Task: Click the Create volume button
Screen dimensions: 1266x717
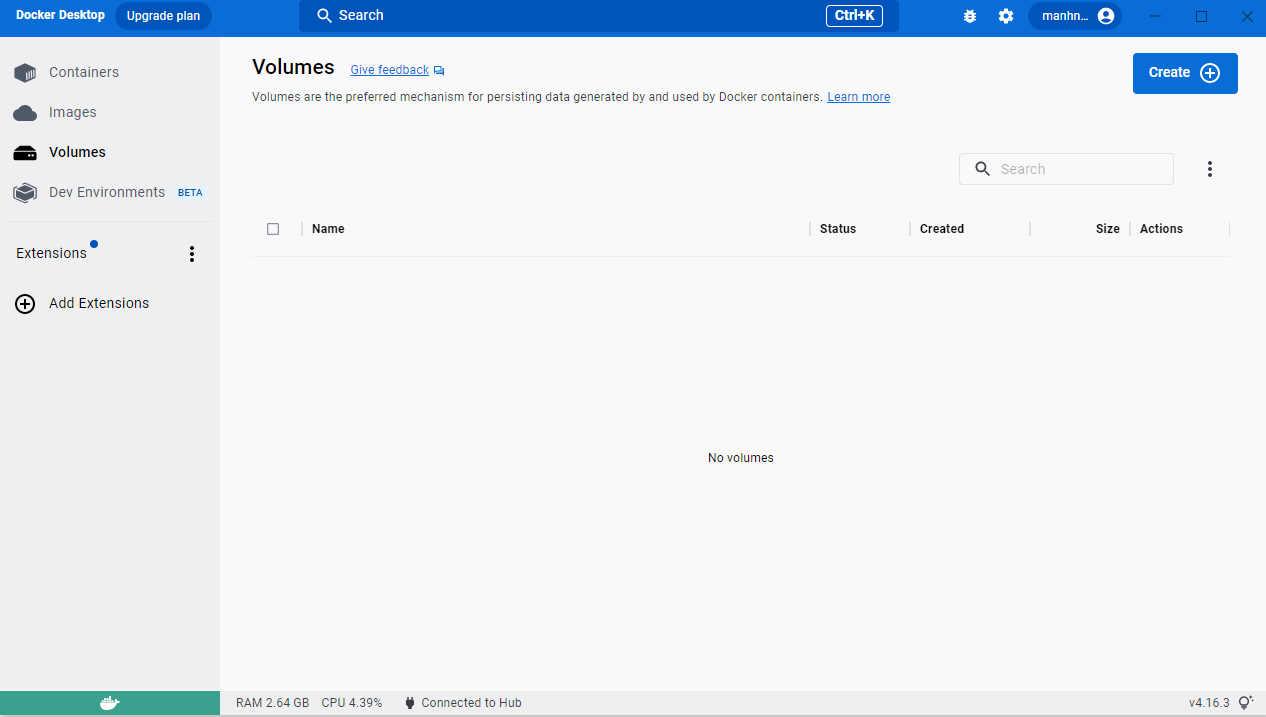Action: (x=1185, y=73)
